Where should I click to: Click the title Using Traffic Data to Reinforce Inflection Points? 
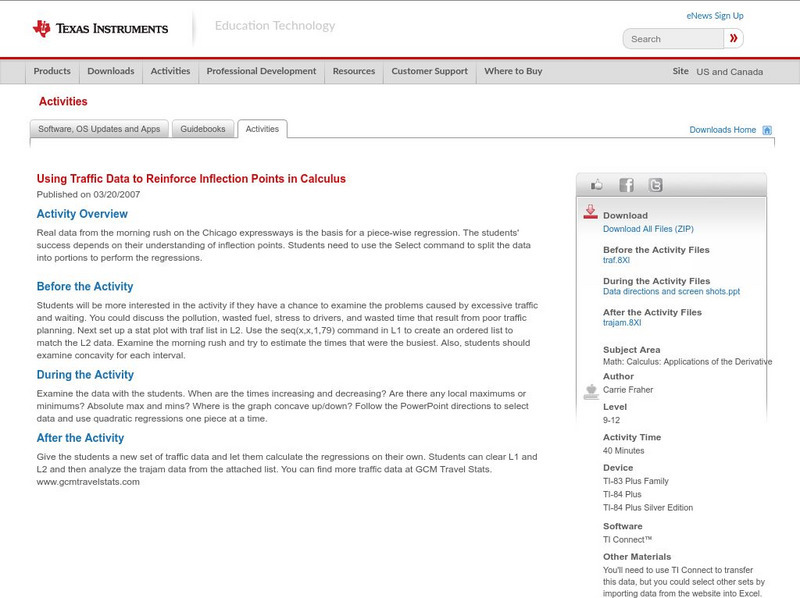(x=191, y=179)
